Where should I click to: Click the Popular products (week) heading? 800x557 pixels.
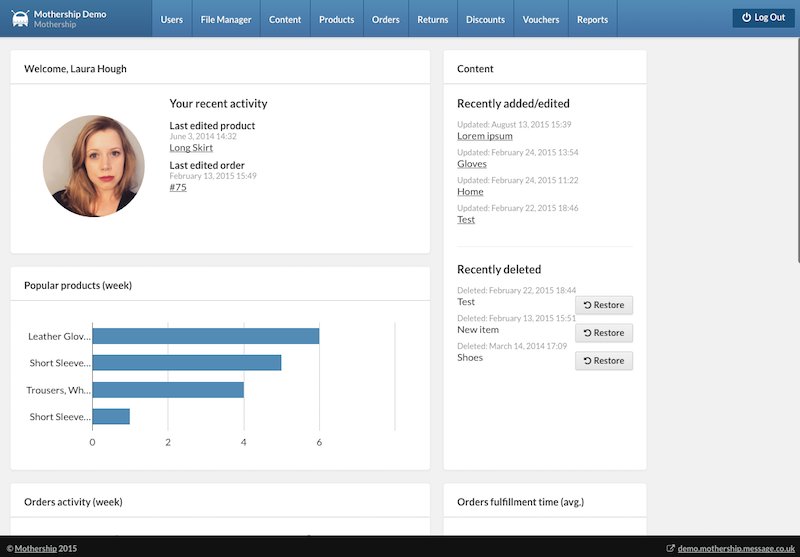coord(78,286)
